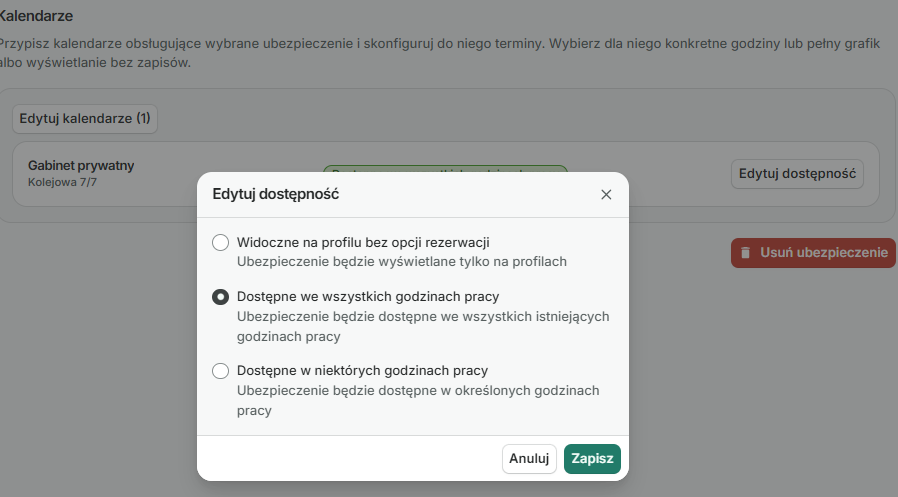Click description 'Ubezpieczenie będzie wyświetlane tylko na profilach'
This screenshot has width=898, height=497.
coord(402,262)
